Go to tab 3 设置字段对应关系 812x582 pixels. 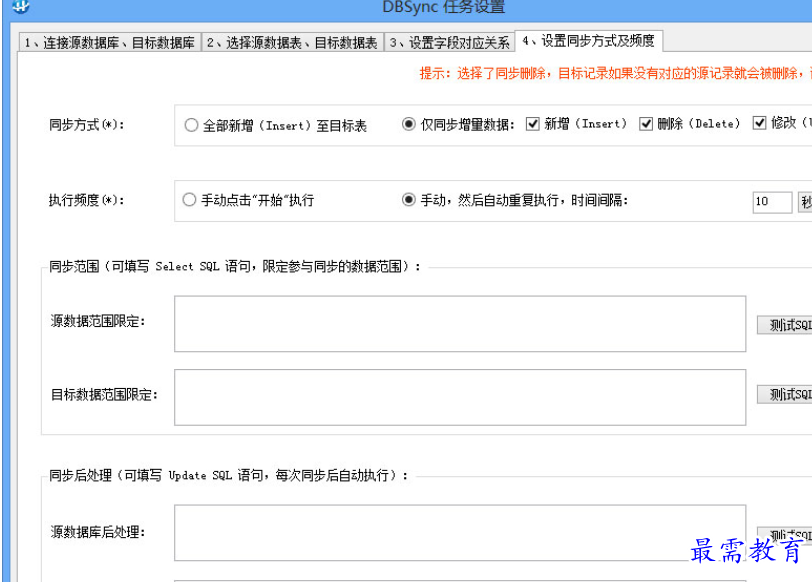click(x=450, y=42)
